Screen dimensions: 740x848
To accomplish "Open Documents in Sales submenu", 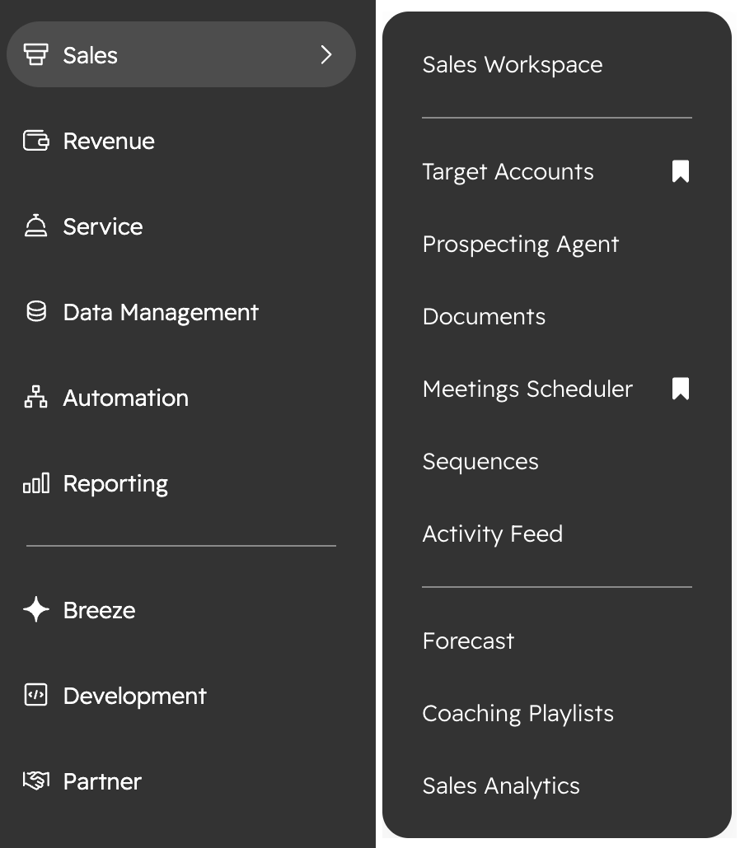I will (484, 316).
